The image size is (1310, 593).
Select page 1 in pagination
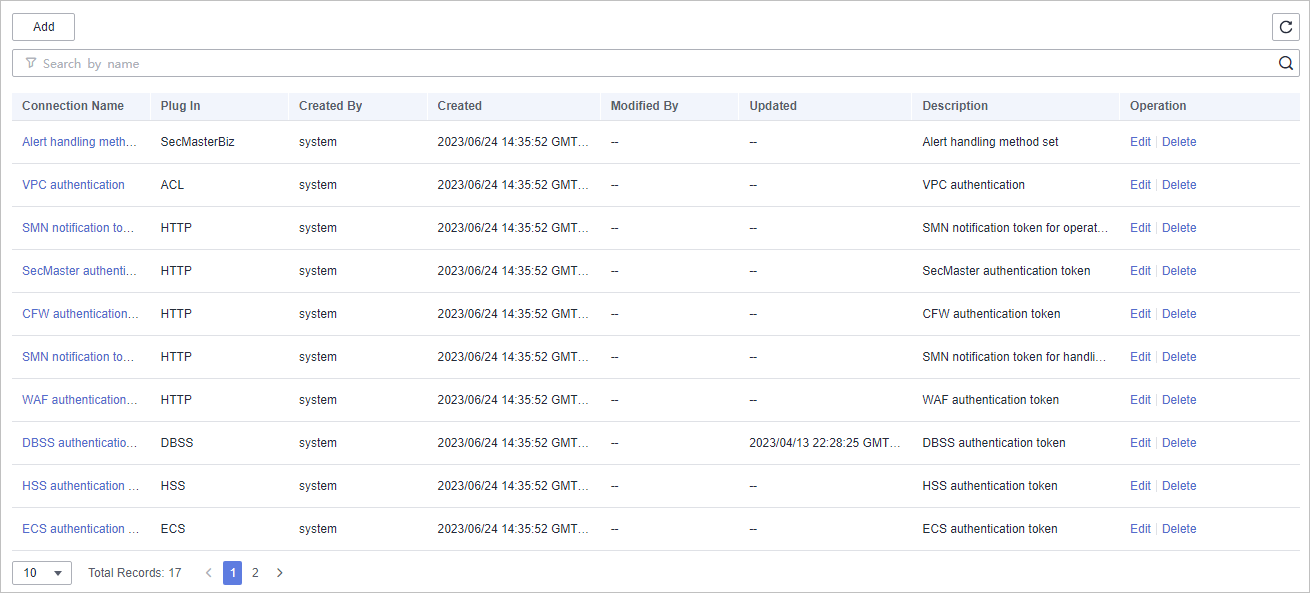coord(232,573)
